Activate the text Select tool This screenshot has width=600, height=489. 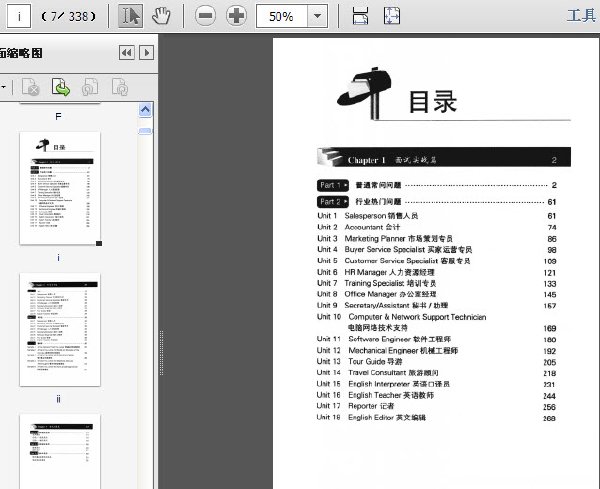pos(130,16)
